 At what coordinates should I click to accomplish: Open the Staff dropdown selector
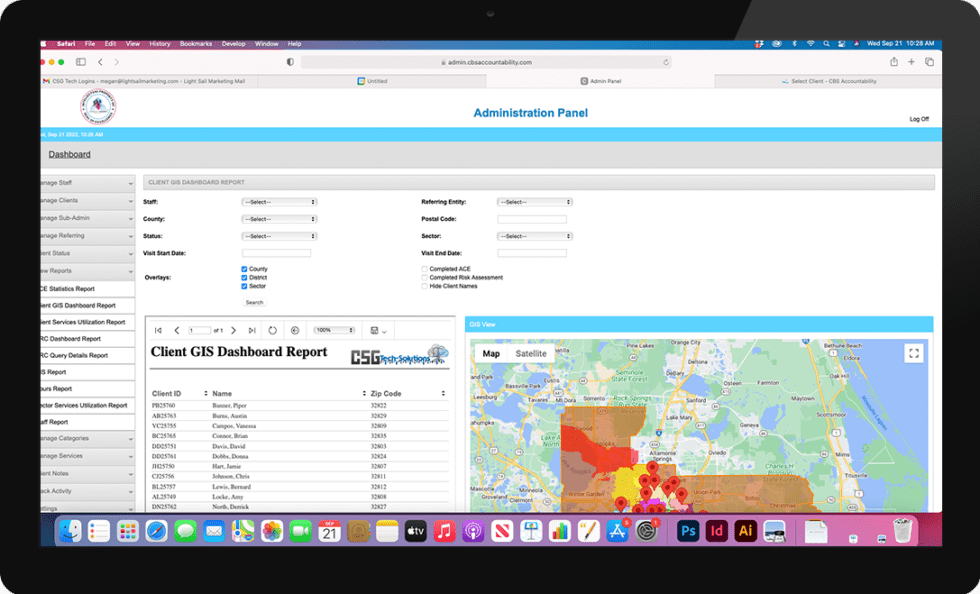279,201
